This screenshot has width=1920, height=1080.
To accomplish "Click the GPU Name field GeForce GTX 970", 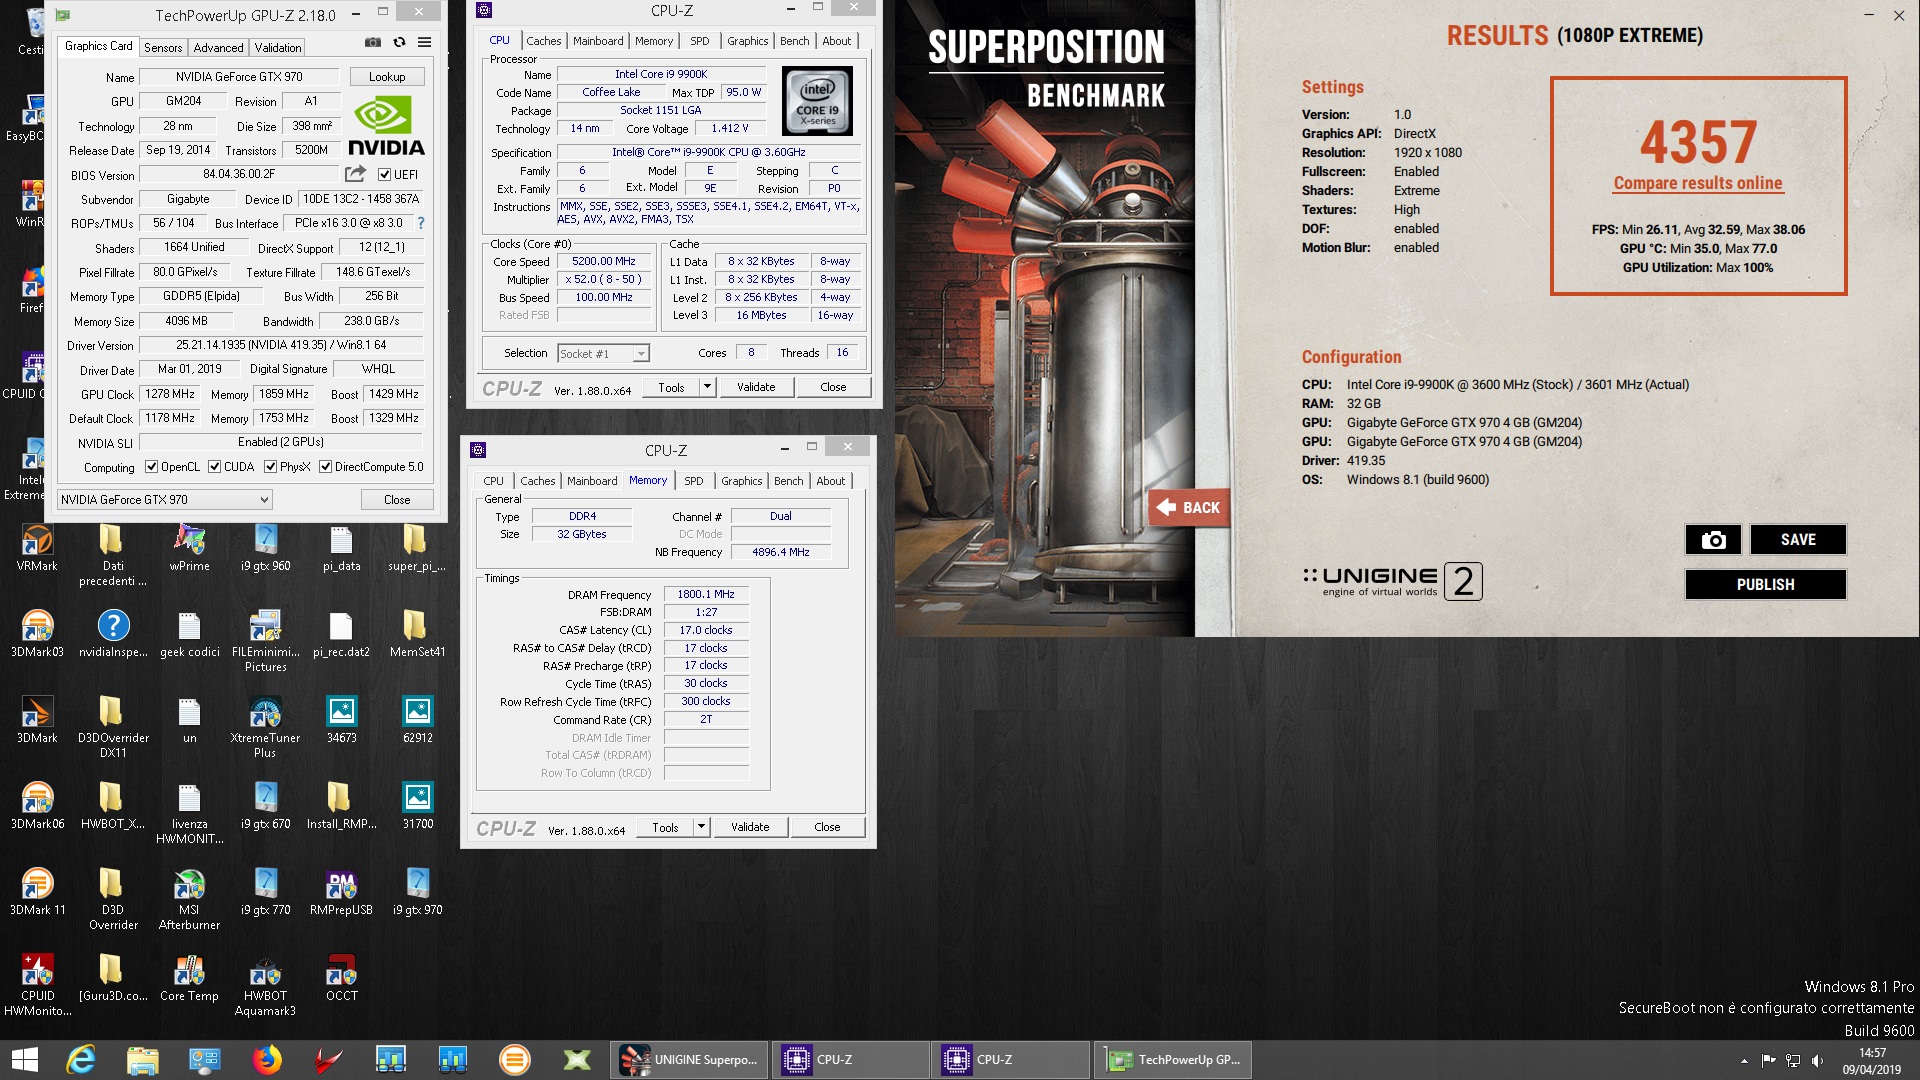I will [x=239, y=77].
